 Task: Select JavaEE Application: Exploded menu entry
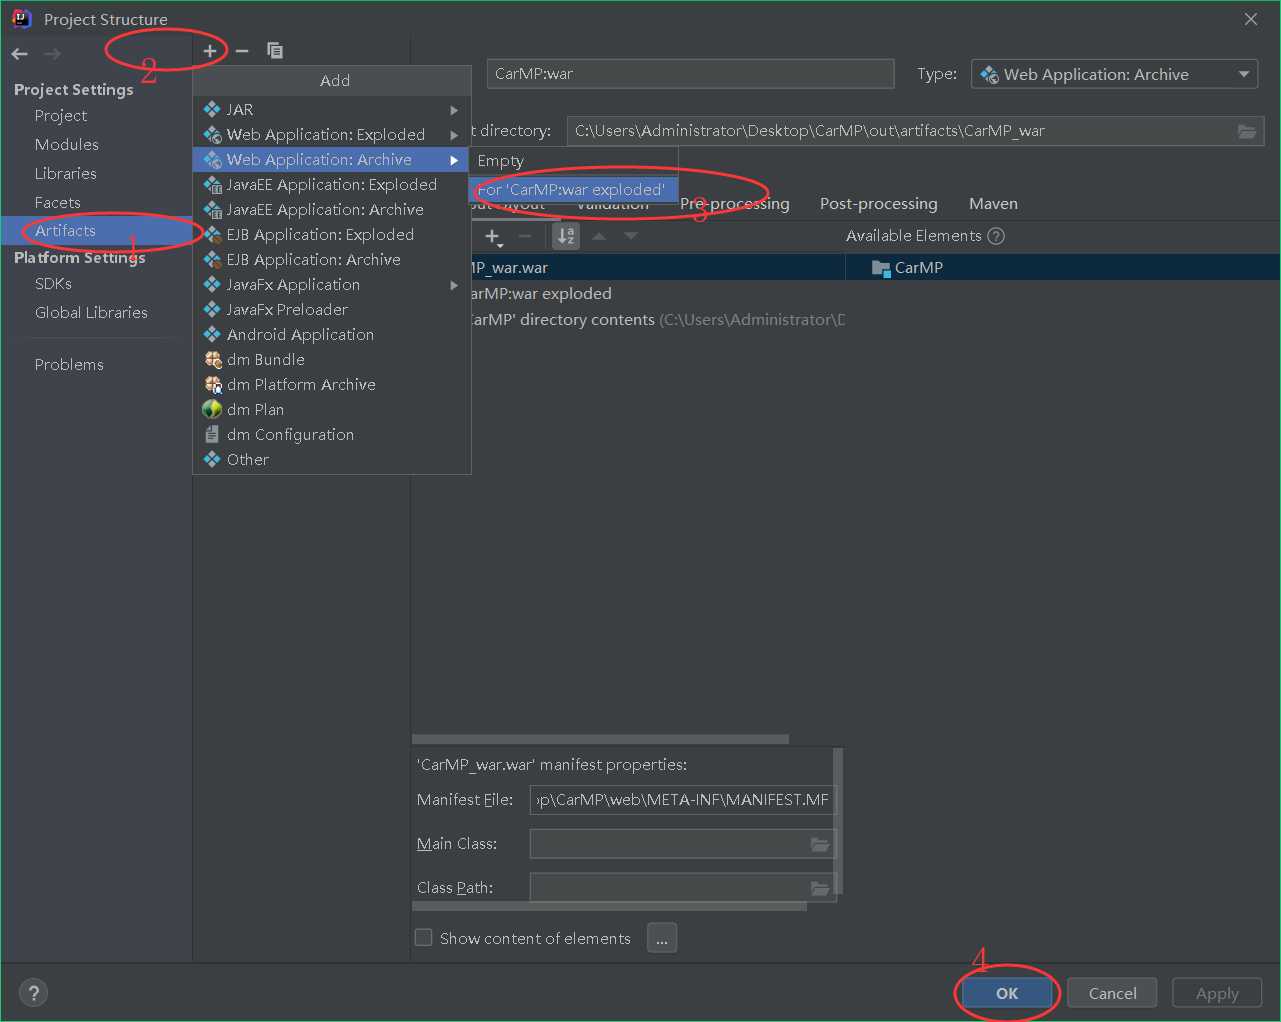(x=331, y=184)
